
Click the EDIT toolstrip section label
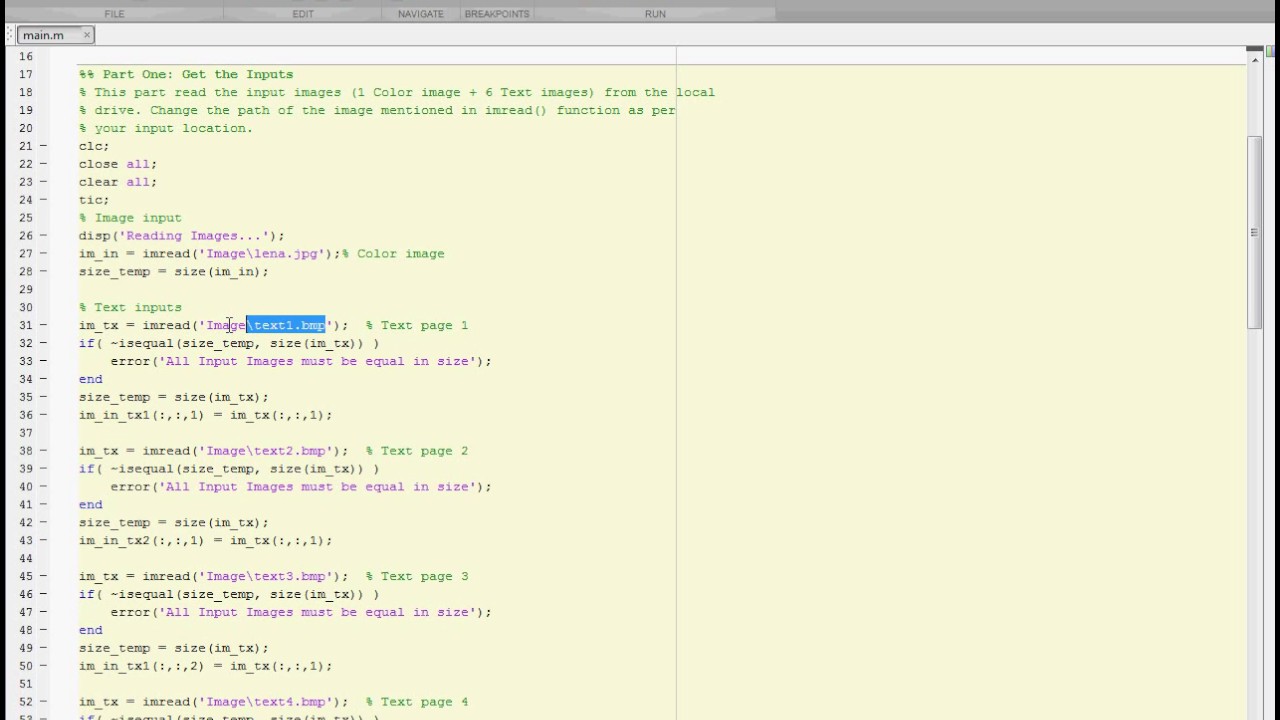pyautogui.click(x=303, y=14)
